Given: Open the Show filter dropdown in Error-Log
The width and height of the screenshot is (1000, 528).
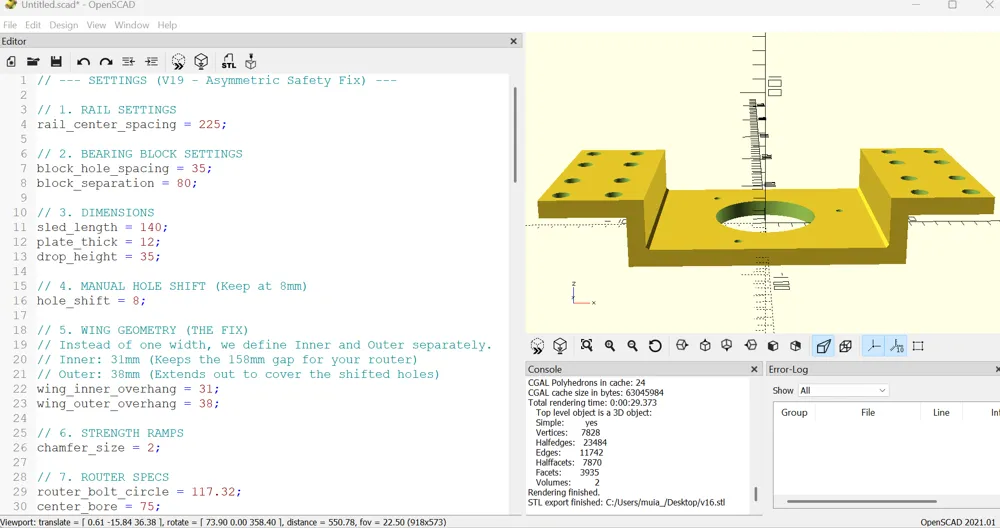Looking at the screenshot, I should click(x=843, y=390).
